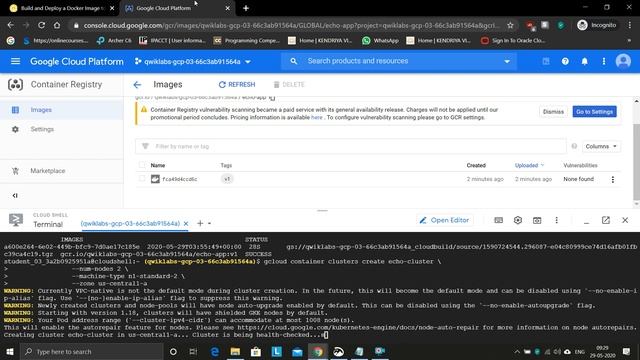Image resolution: width=640 pixels, height=360 pixels.
Task: Select the qwiklabs-gcp-03 Cloud Shell terminal tab
Action: click(130, 224)
